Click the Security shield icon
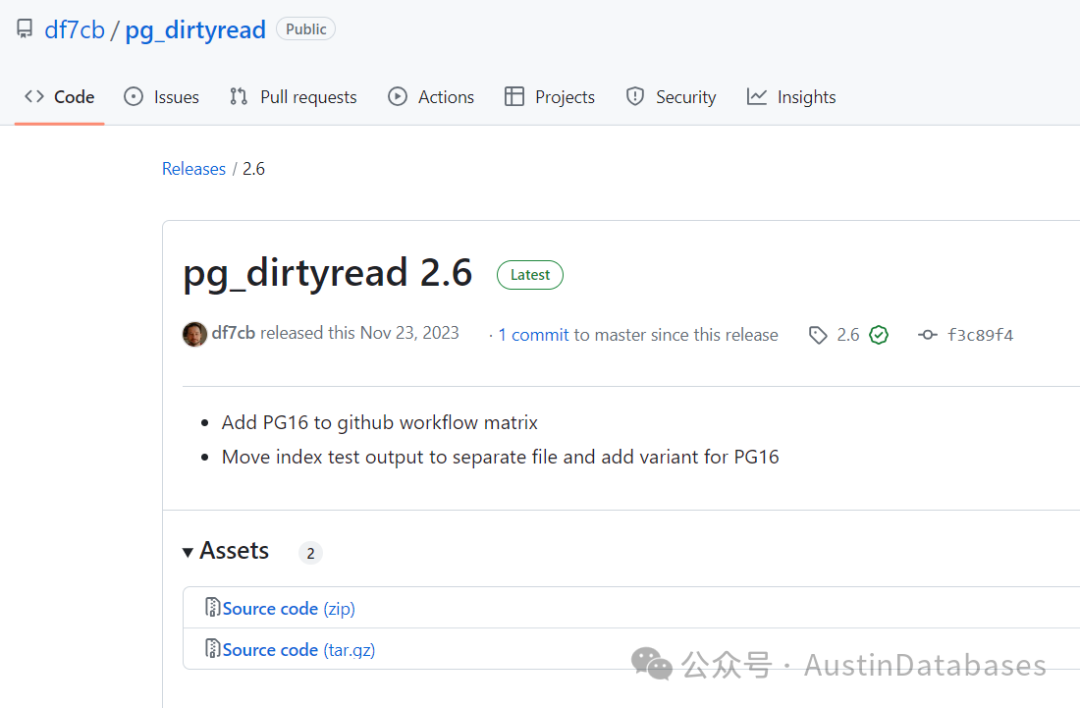This screenshot has height=708, width=1080. point(635,96)
